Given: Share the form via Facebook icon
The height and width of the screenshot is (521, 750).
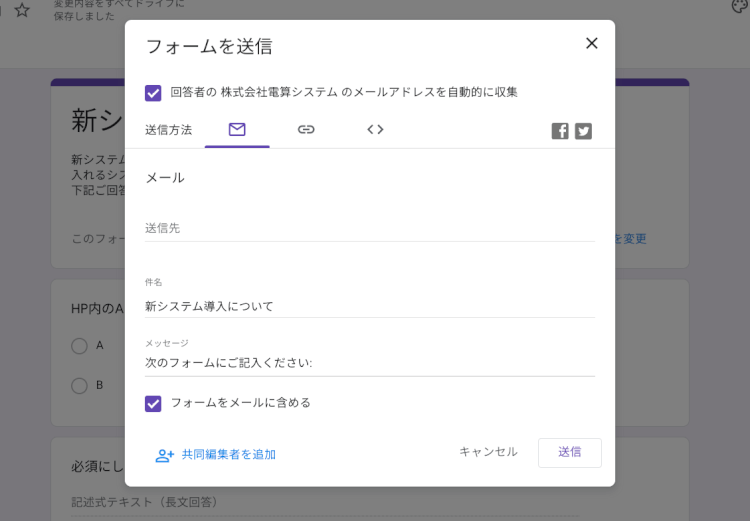Looking at the screenshot, I should [x=560, y=131].
